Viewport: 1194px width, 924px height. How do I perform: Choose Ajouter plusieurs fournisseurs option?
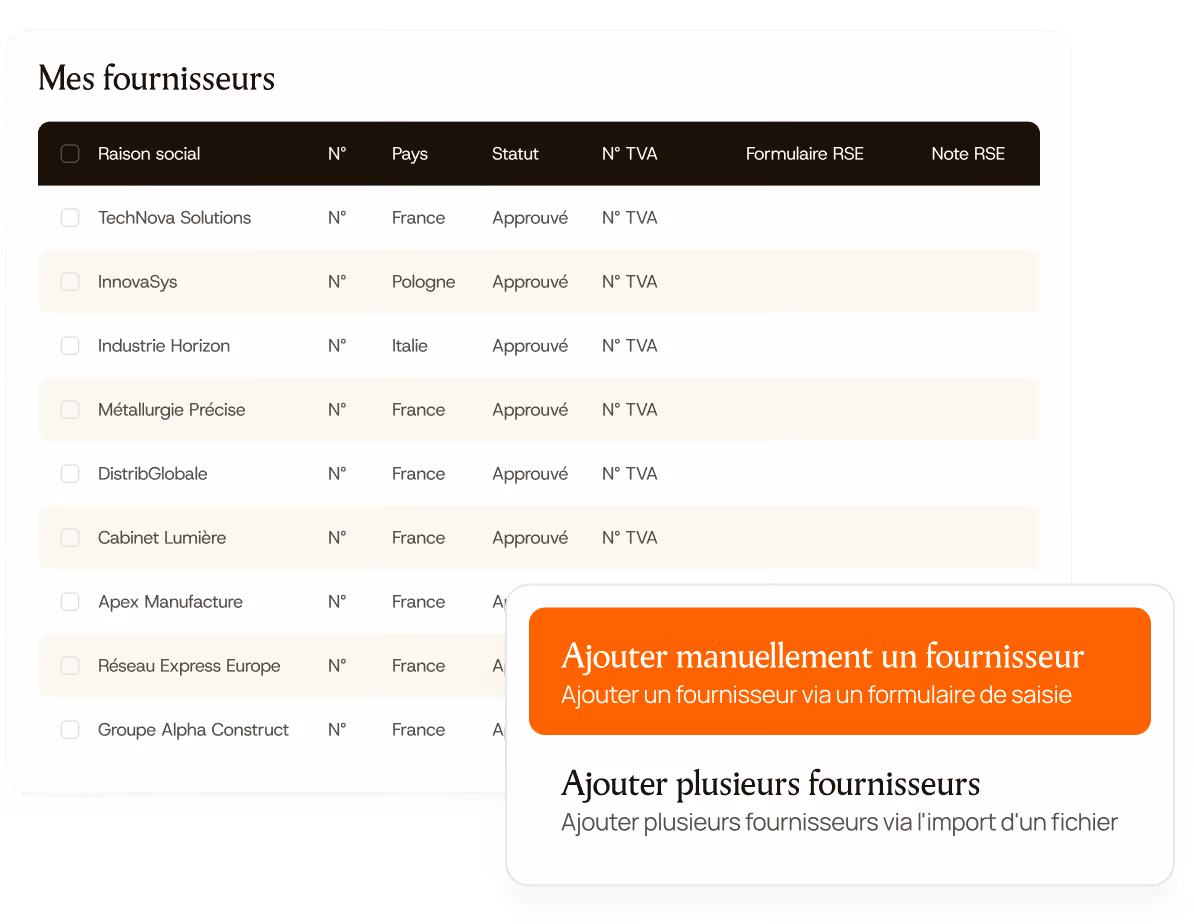[x=839, y=802]
